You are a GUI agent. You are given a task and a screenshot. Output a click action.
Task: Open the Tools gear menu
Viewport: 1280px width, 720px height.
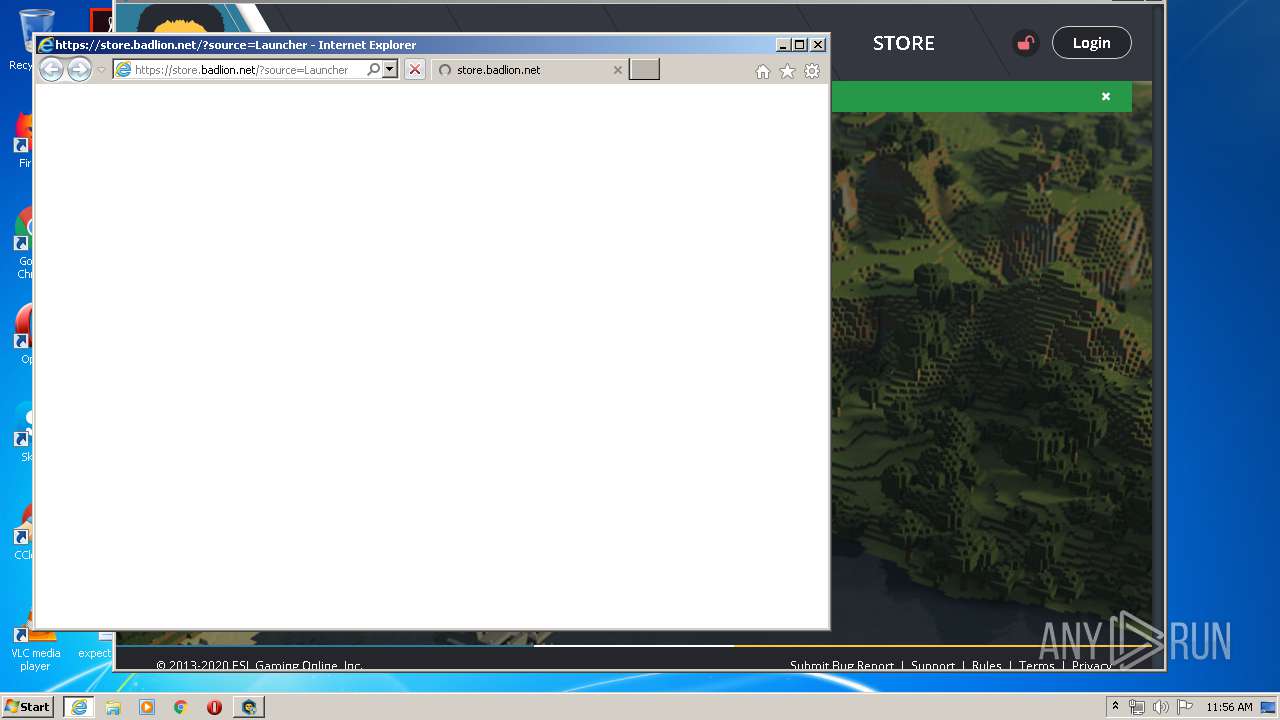click(x=812, y=71)
